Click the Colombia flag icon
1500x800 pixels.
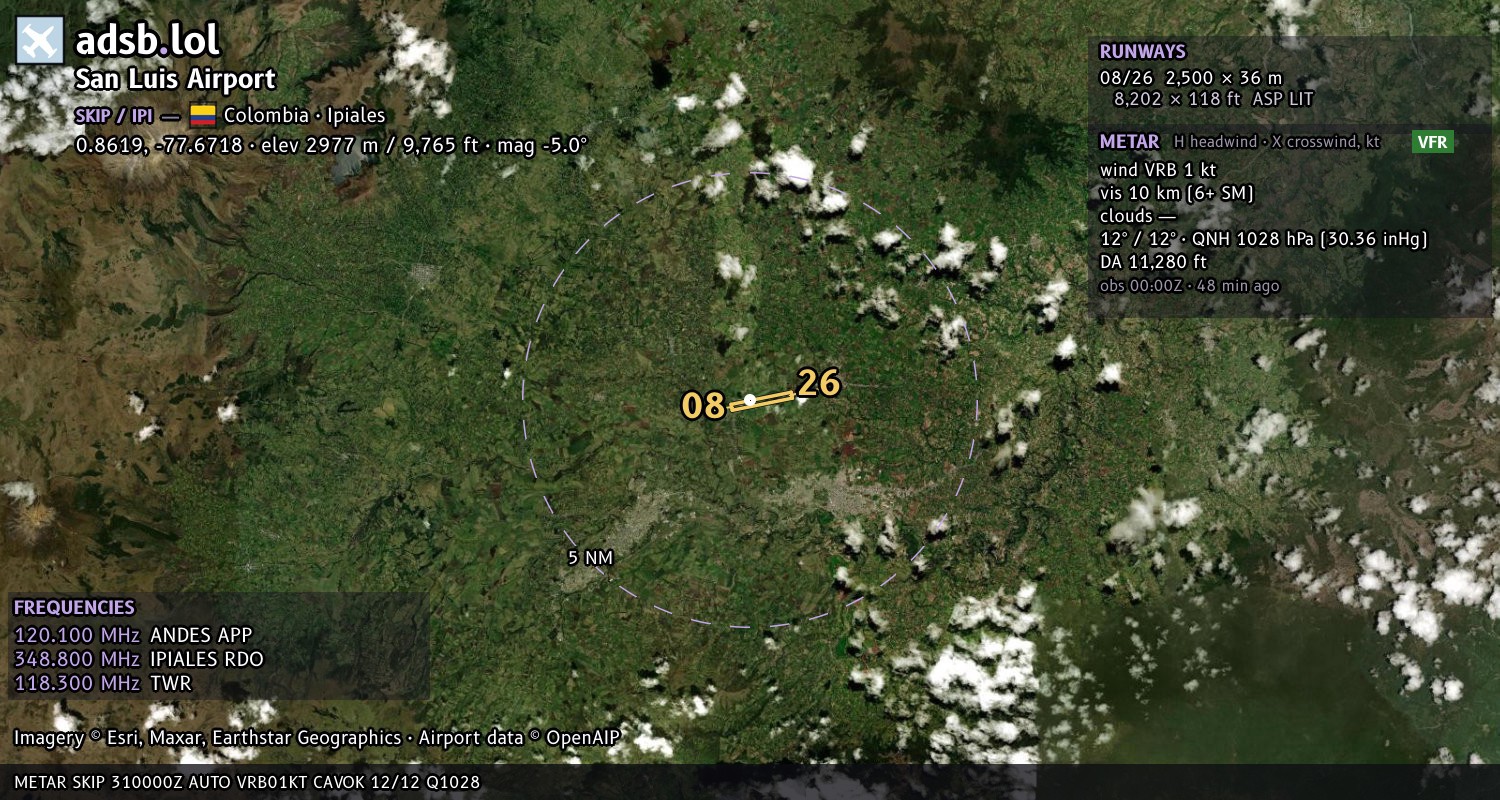click(x=203, y=115)
